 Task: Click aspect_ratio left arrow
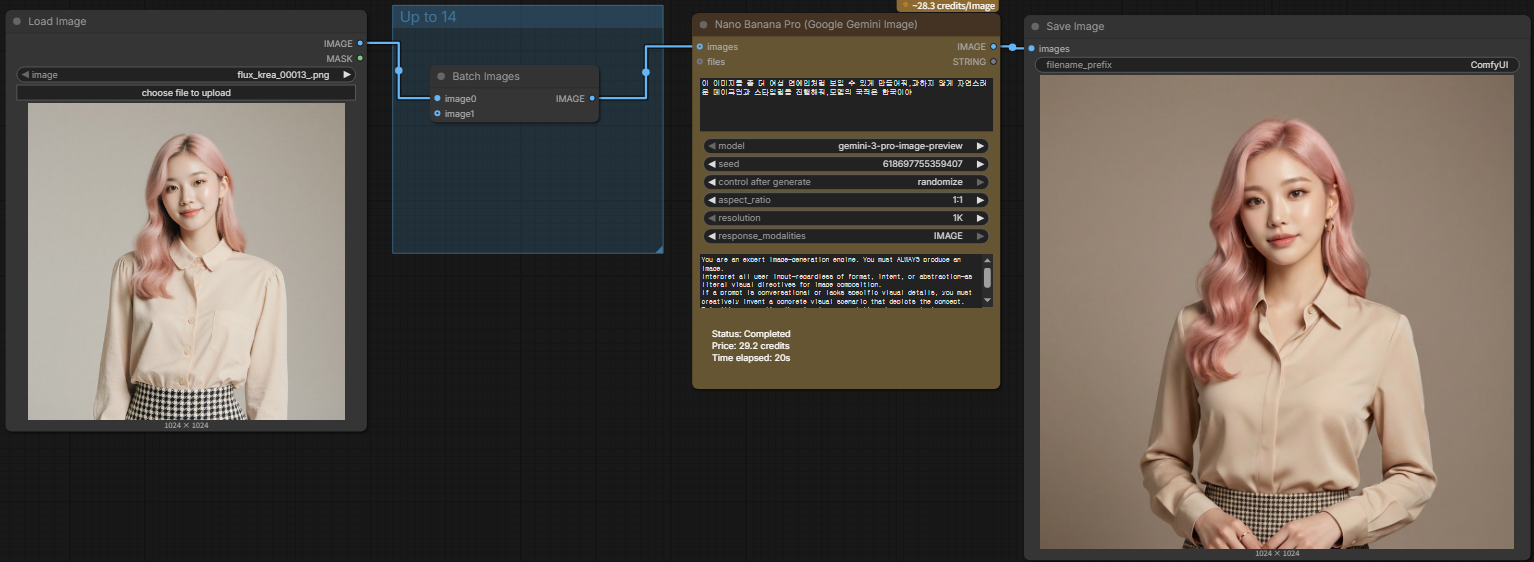point(711,200)
